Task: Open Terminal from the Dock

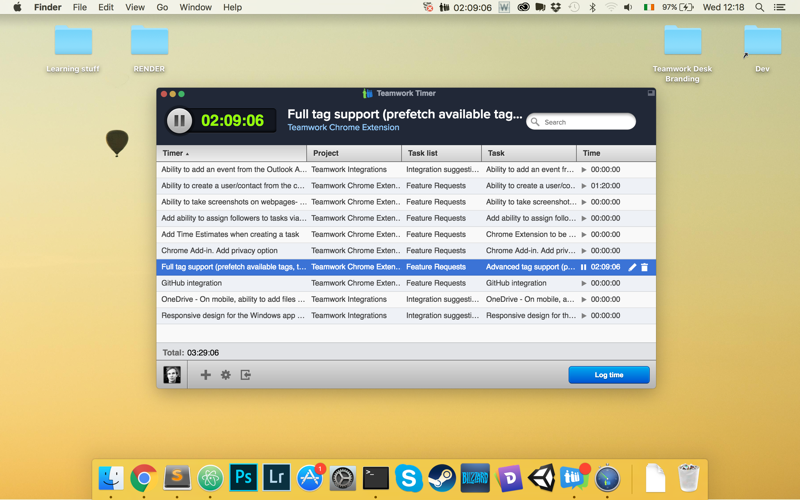Action: tap(376, 478)
